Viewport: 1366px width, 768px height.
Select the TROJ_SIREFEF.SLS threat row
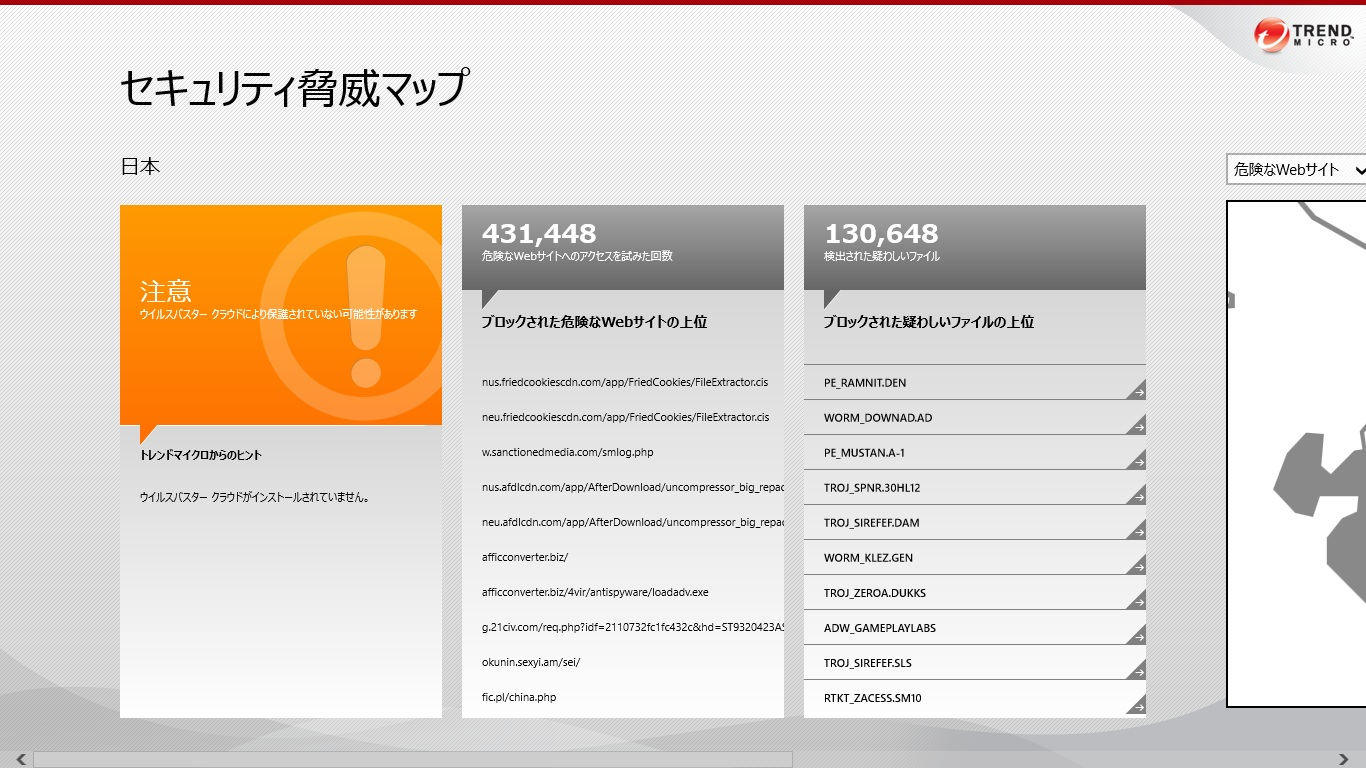867,663
